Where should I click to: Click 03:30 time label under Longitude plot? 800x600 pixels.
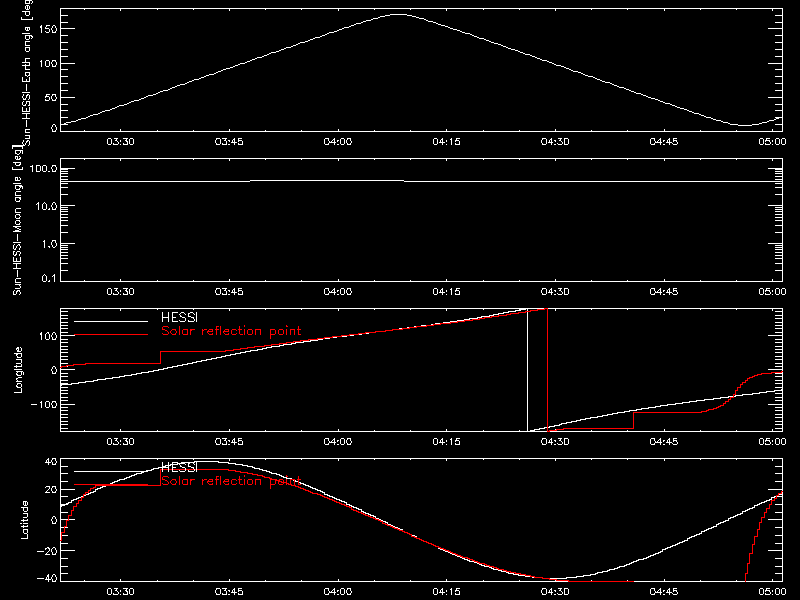point(120,441)
